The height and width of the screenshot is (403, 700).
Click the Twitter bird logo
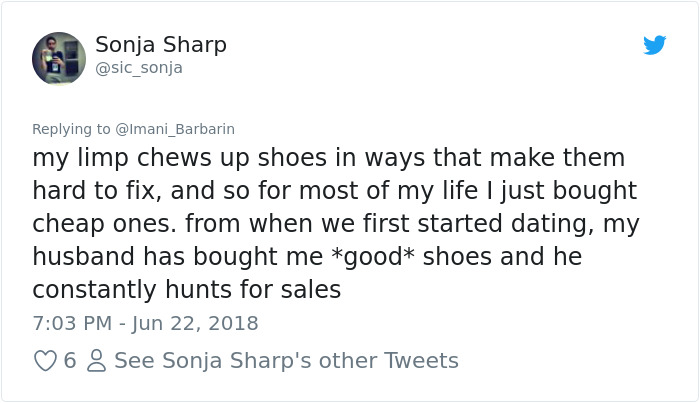pyautogui.click(x=655, y=45)
